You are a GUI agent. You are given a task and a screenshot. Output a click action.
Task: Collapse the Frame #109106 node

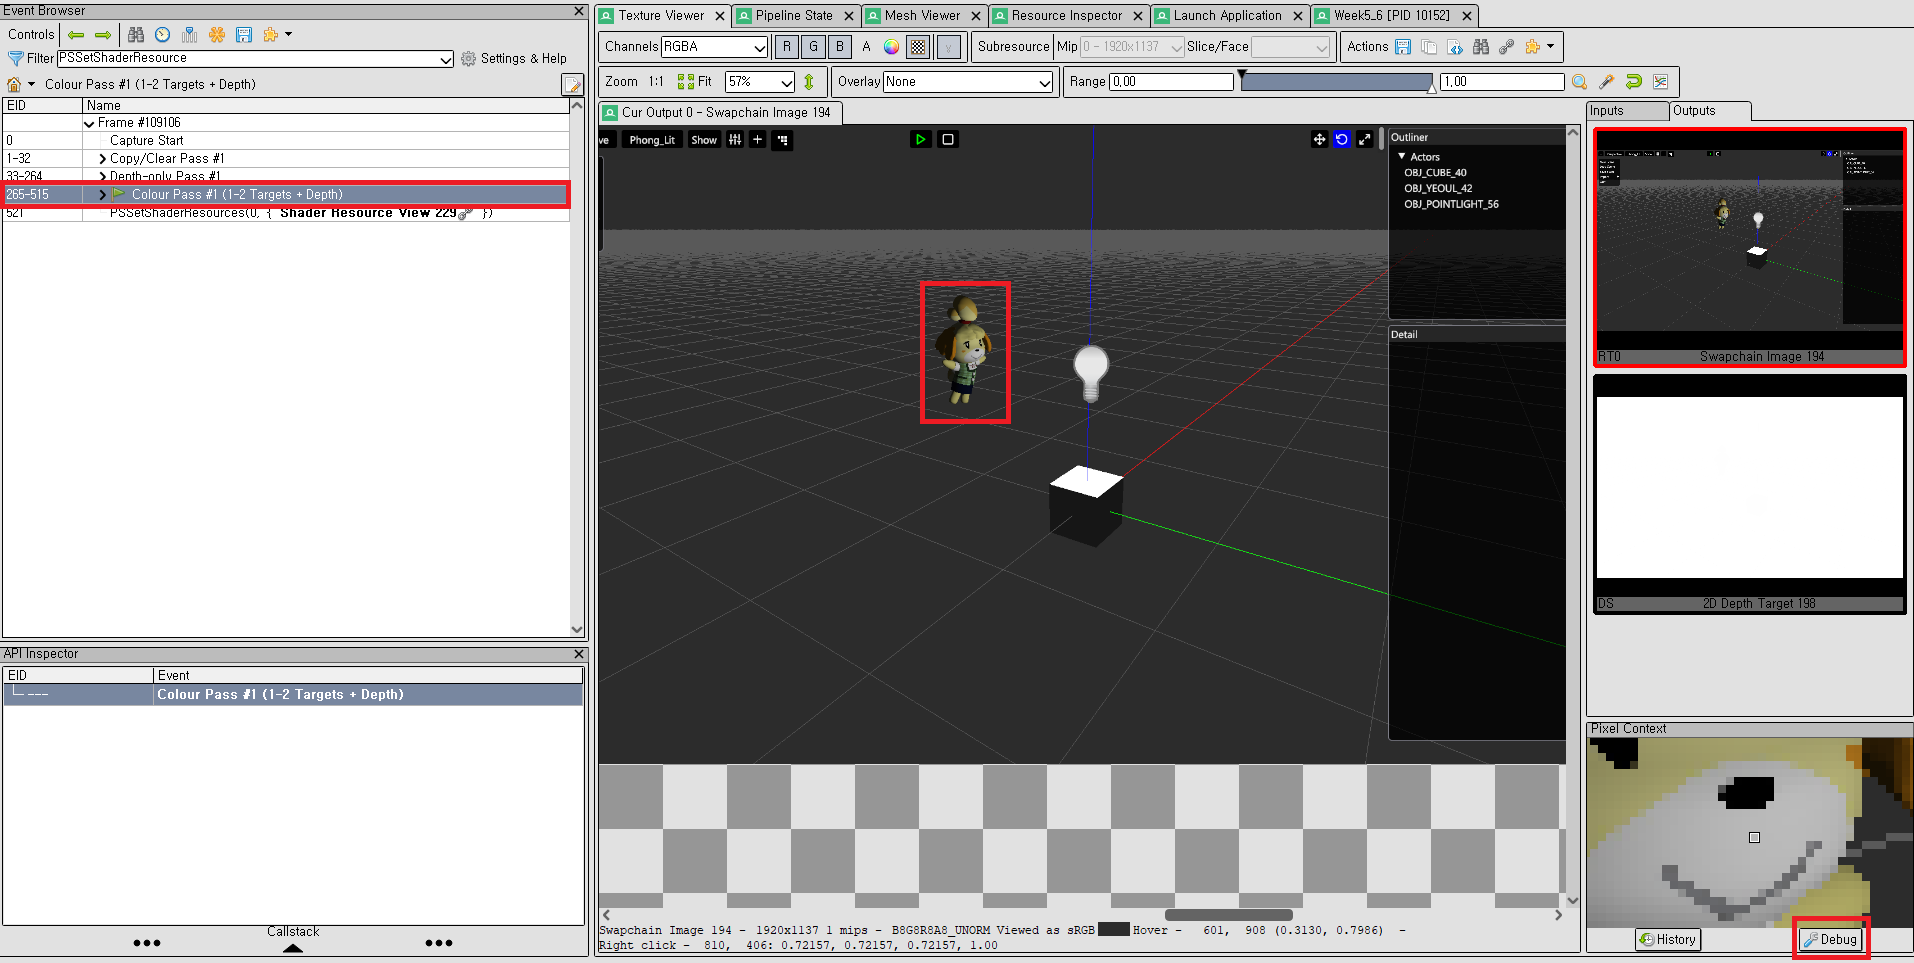click(x=89, y=124)
